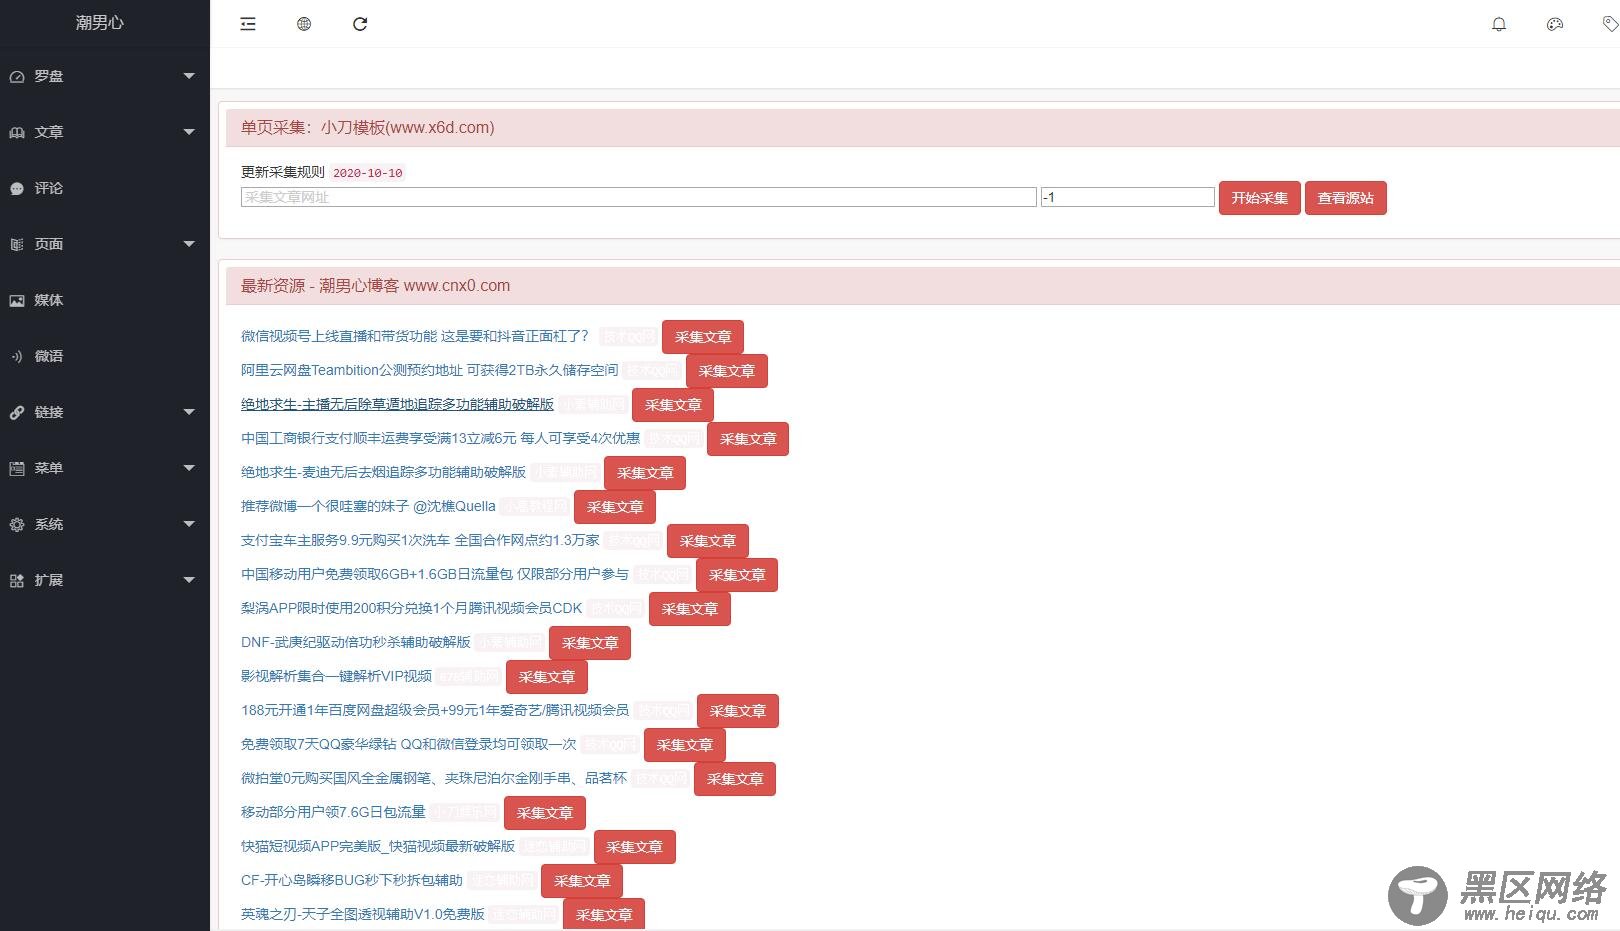Image resolution: width=1620 pixels, height=931 pixels.
Task: Click 采集文章 for 梨涡APP article
Action: point(690,609)
